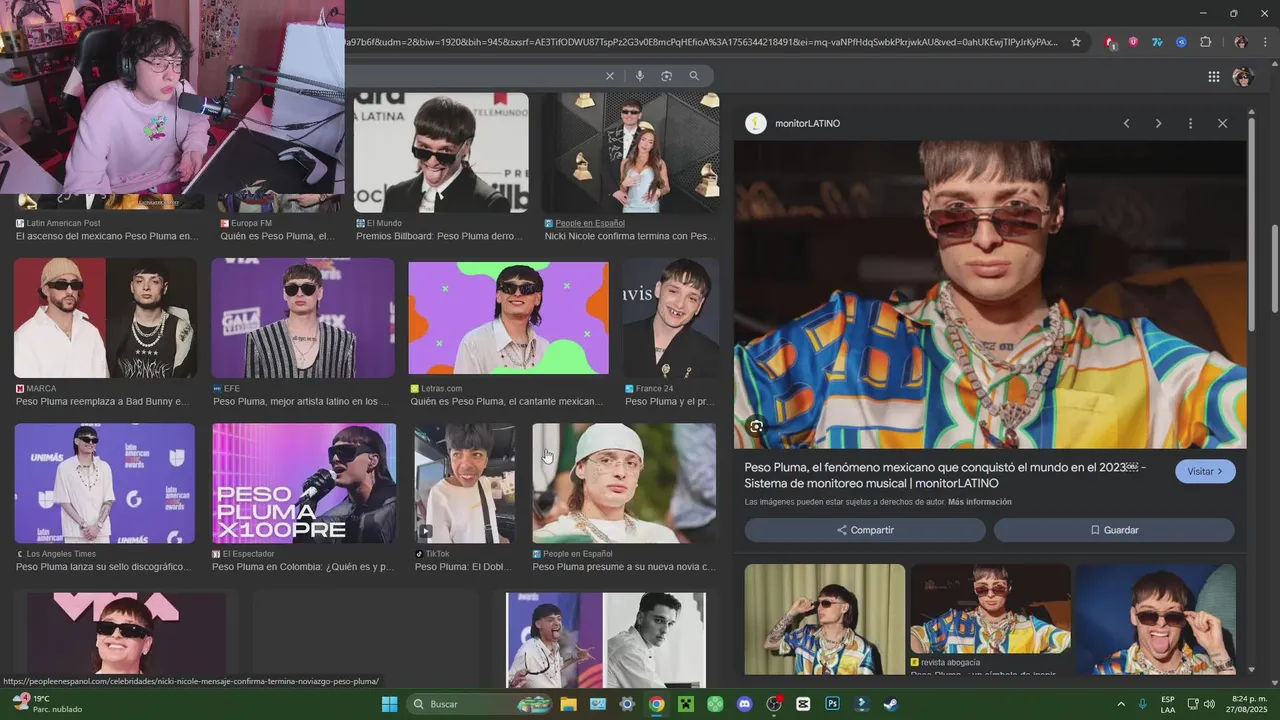Screen dimensions: 1280x720
Task: Go to next image in preview panel
Action: [1158, 123]
